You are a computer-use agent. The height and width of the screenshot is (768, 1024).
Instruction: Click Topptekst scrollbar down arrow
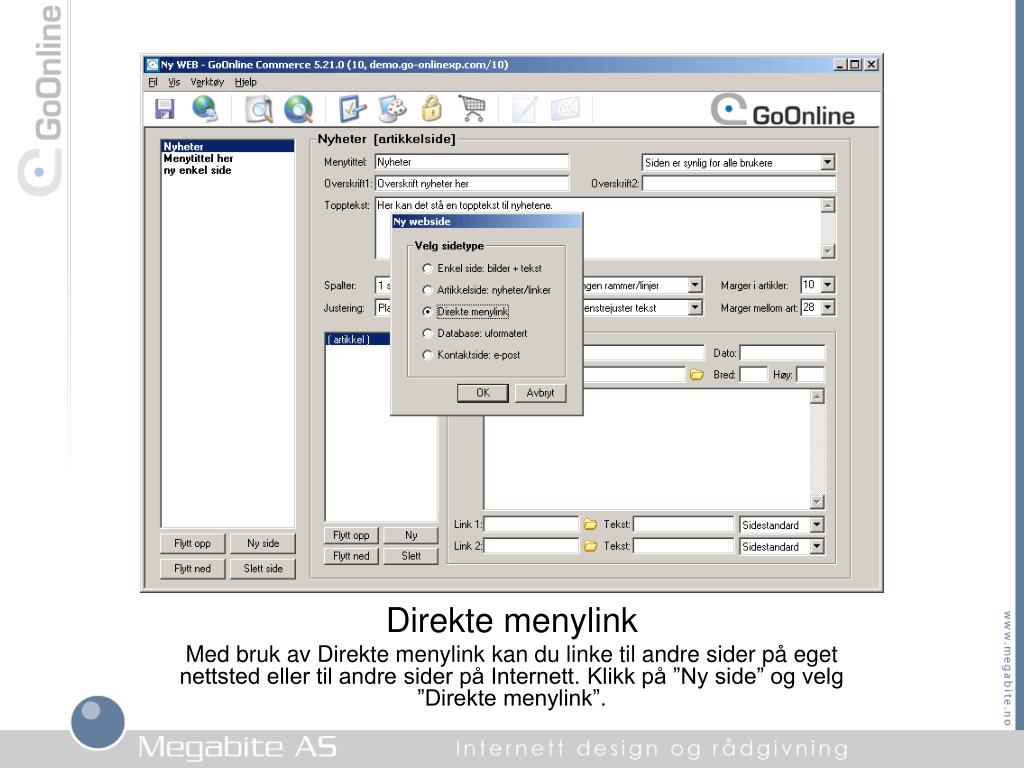[x=827, y=251]
